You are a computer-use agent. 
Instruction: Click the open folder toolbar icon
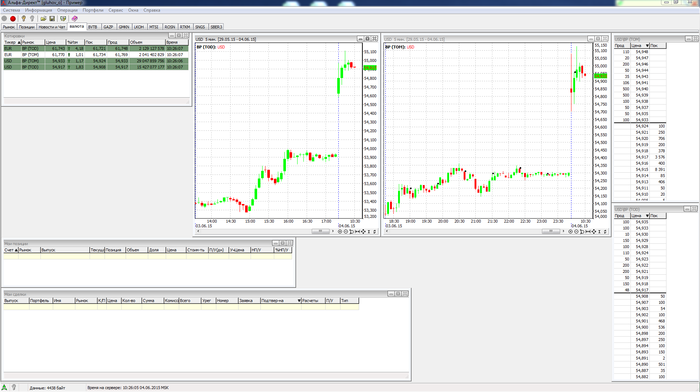pyautogui.click(x=43, y=19)
